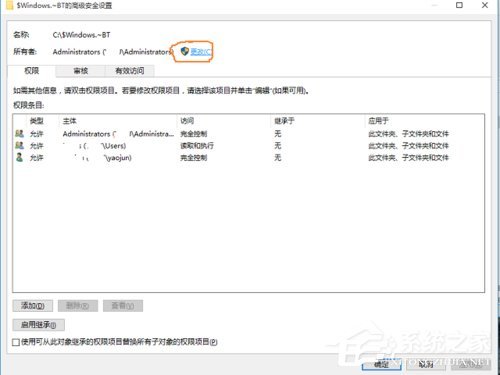Screen dimensions: 500x375
Task: Open the 审核 tab
Action: pyautogui.click(x=80, y=71)
